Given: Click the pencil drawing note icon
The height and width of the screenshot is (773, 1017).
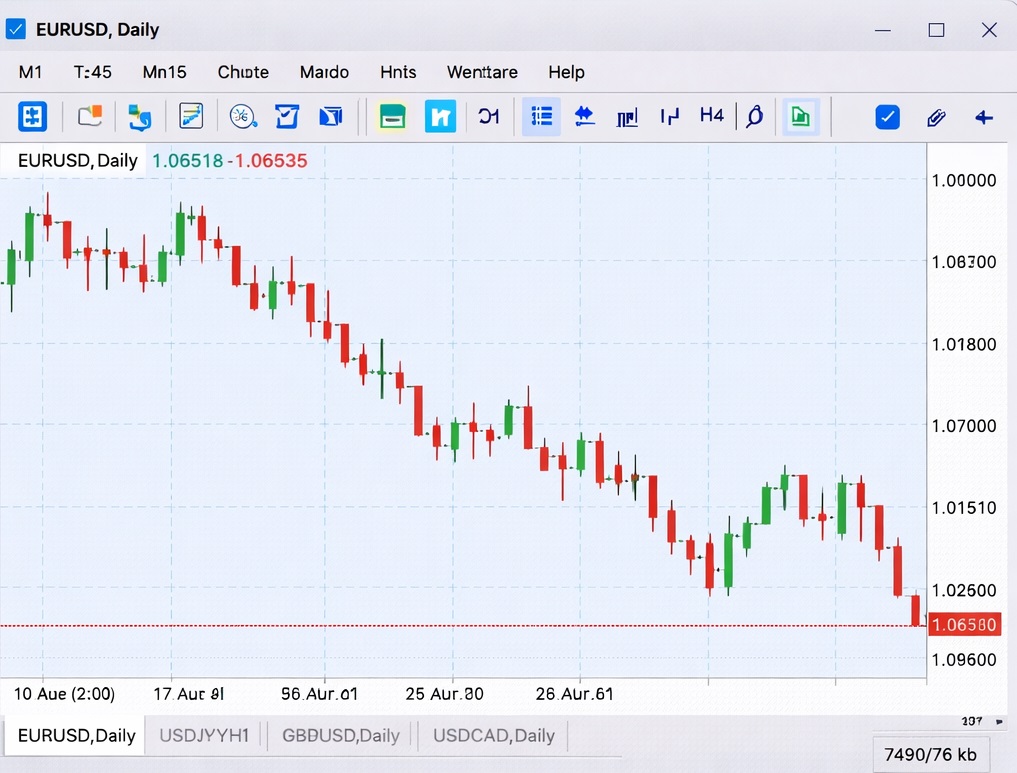Looking at the screenshot, I should click(191, 117).
